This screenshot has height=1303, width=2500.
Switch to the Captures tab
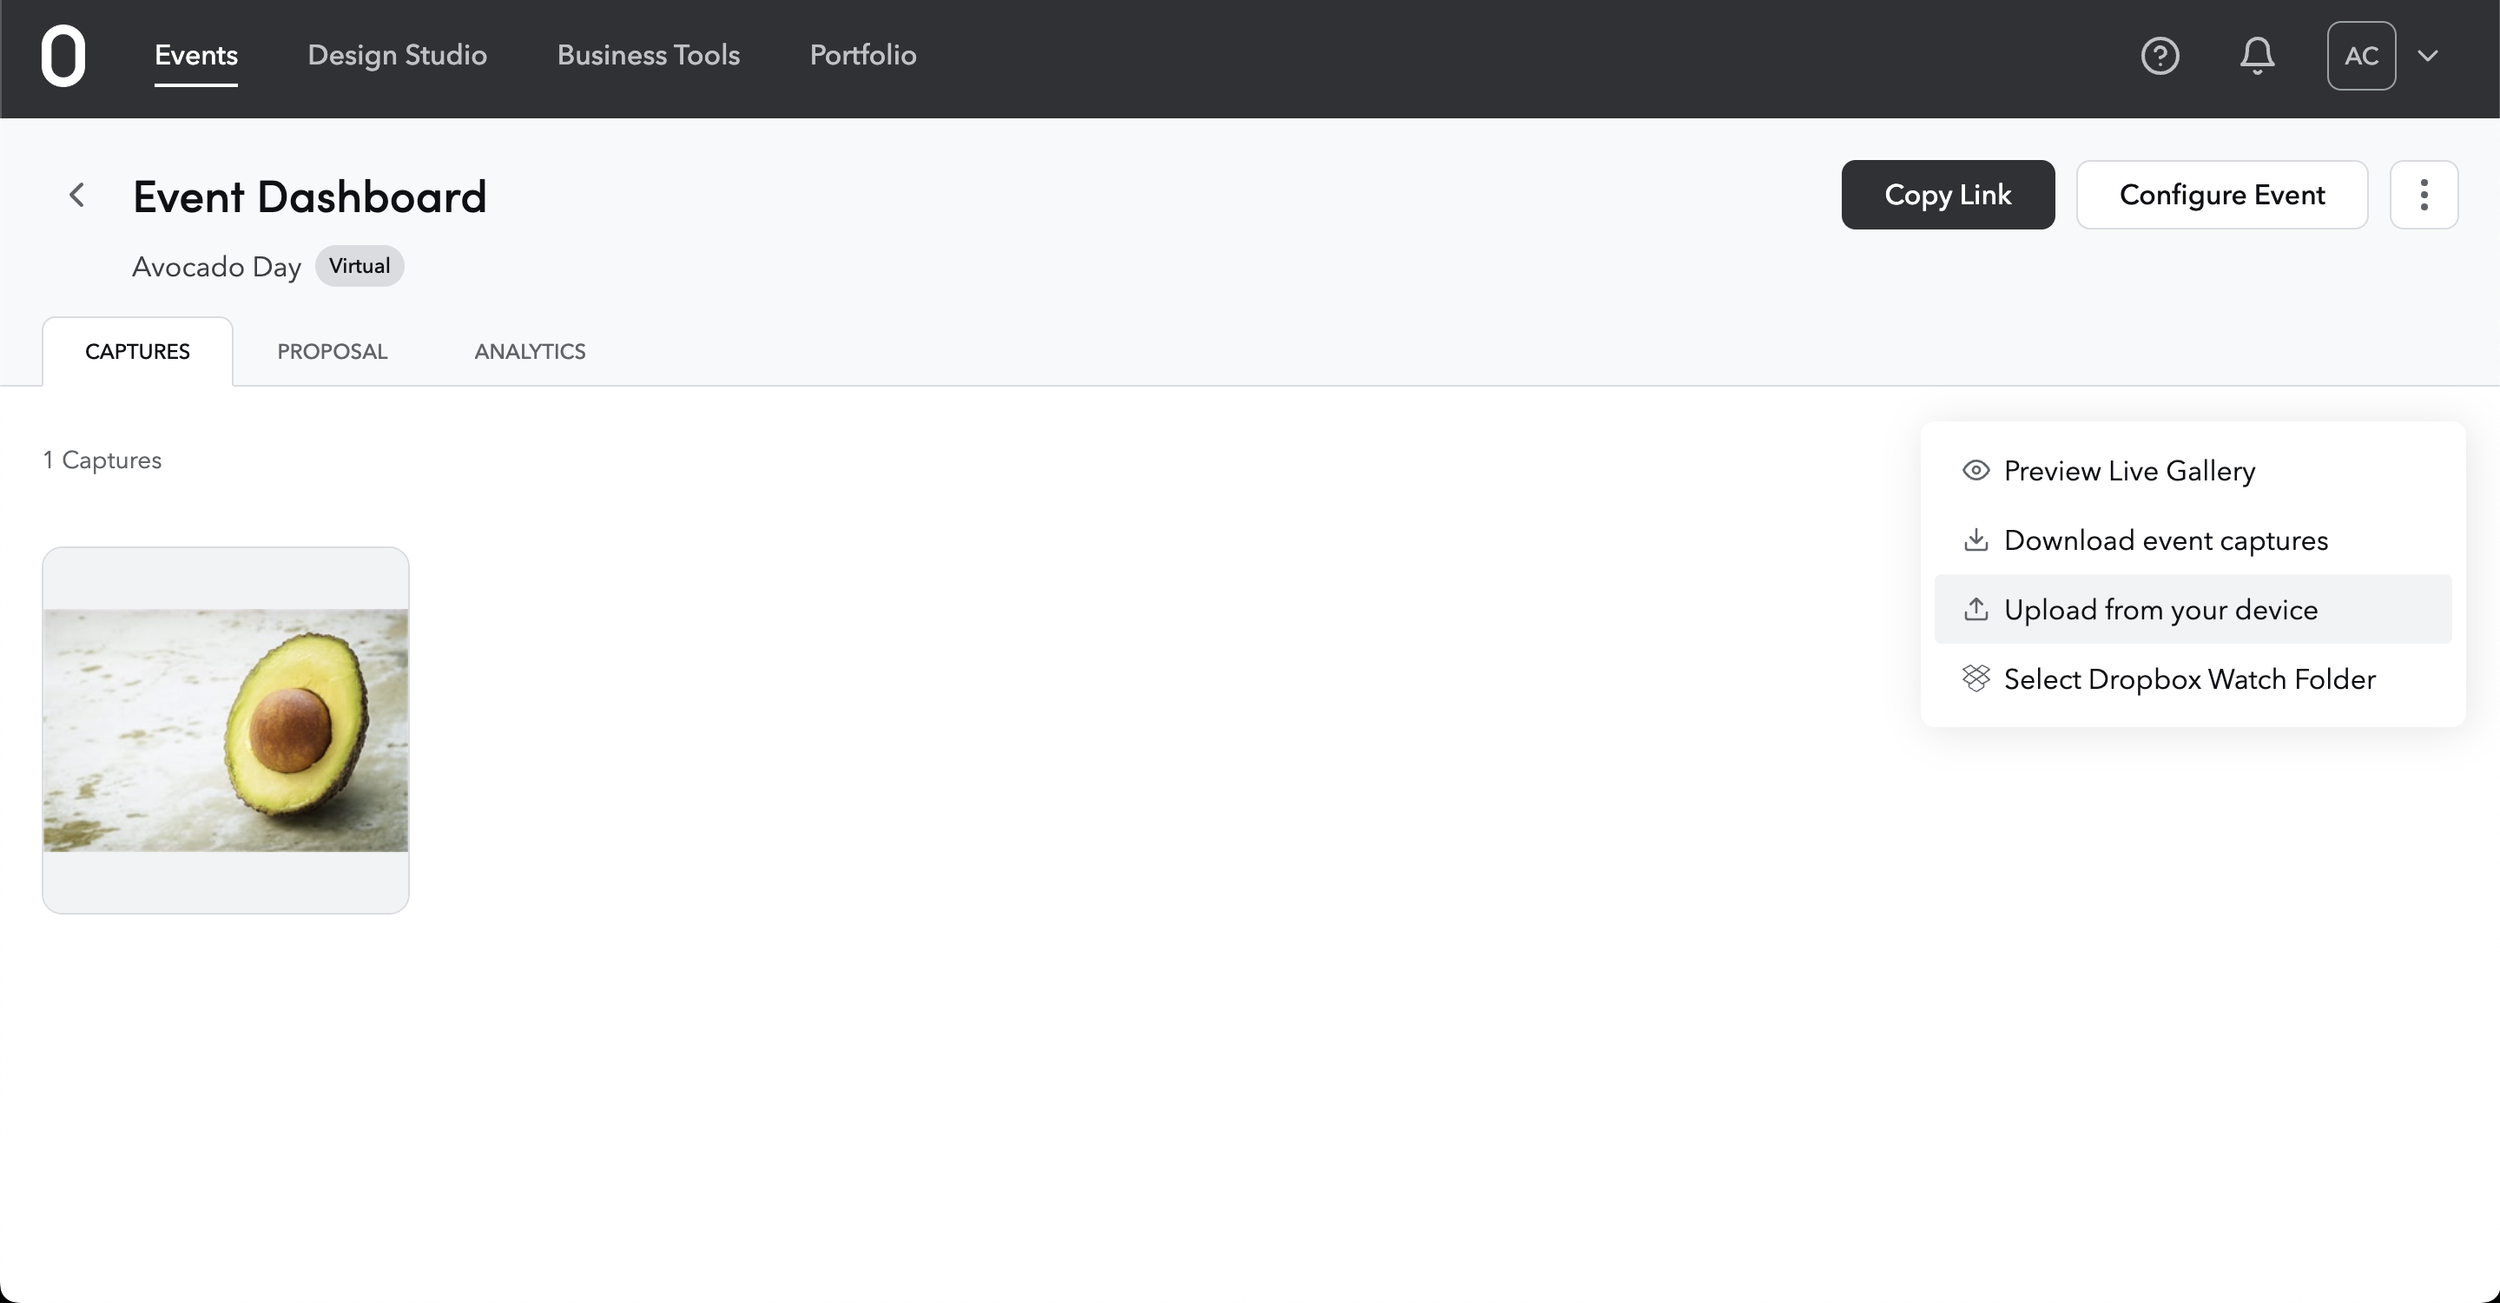coord(137,351)
